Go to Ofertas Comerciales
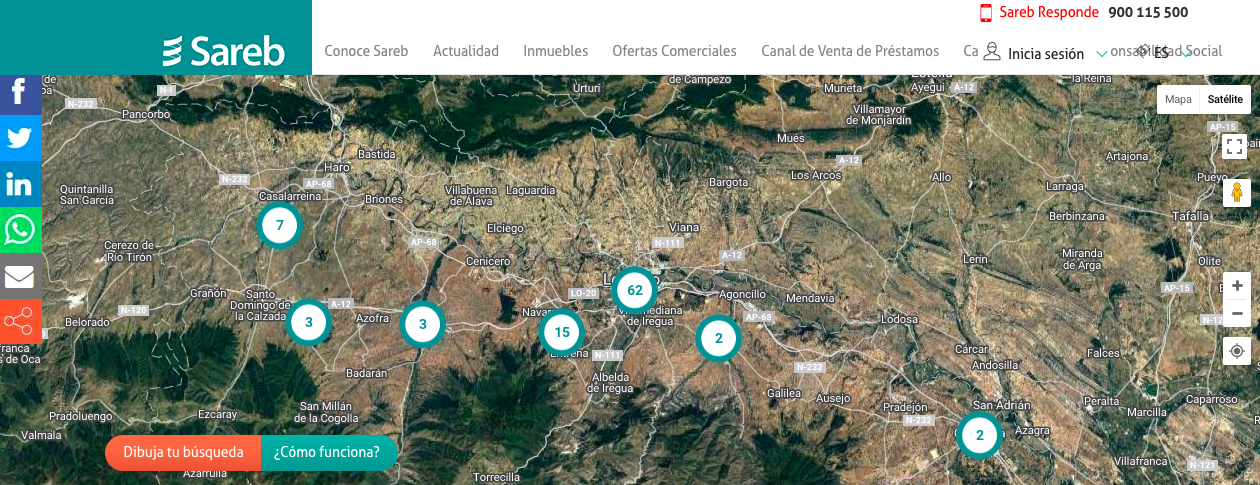The width and height of the screenshot is (1260, 485). 674,51
